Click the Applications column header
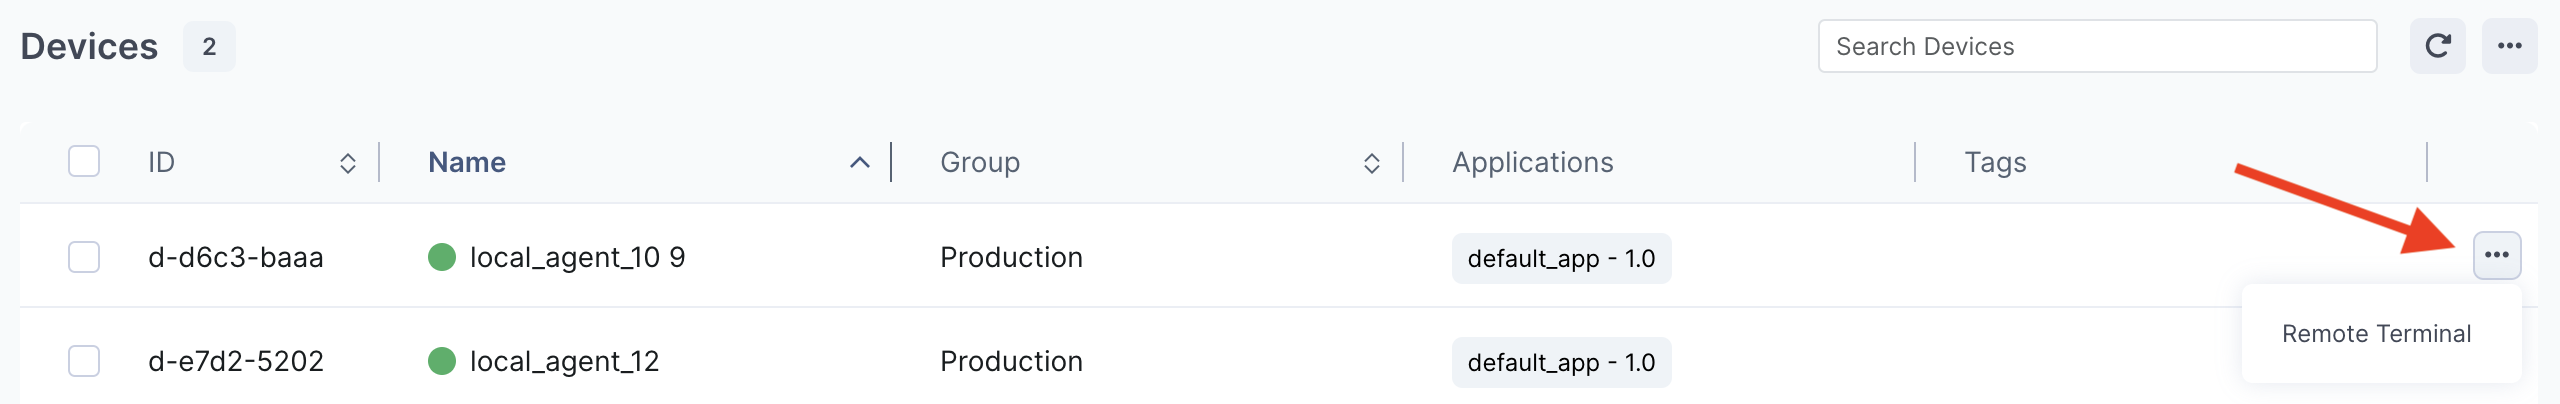The image size is (2560, 404). pos(1533,162)
